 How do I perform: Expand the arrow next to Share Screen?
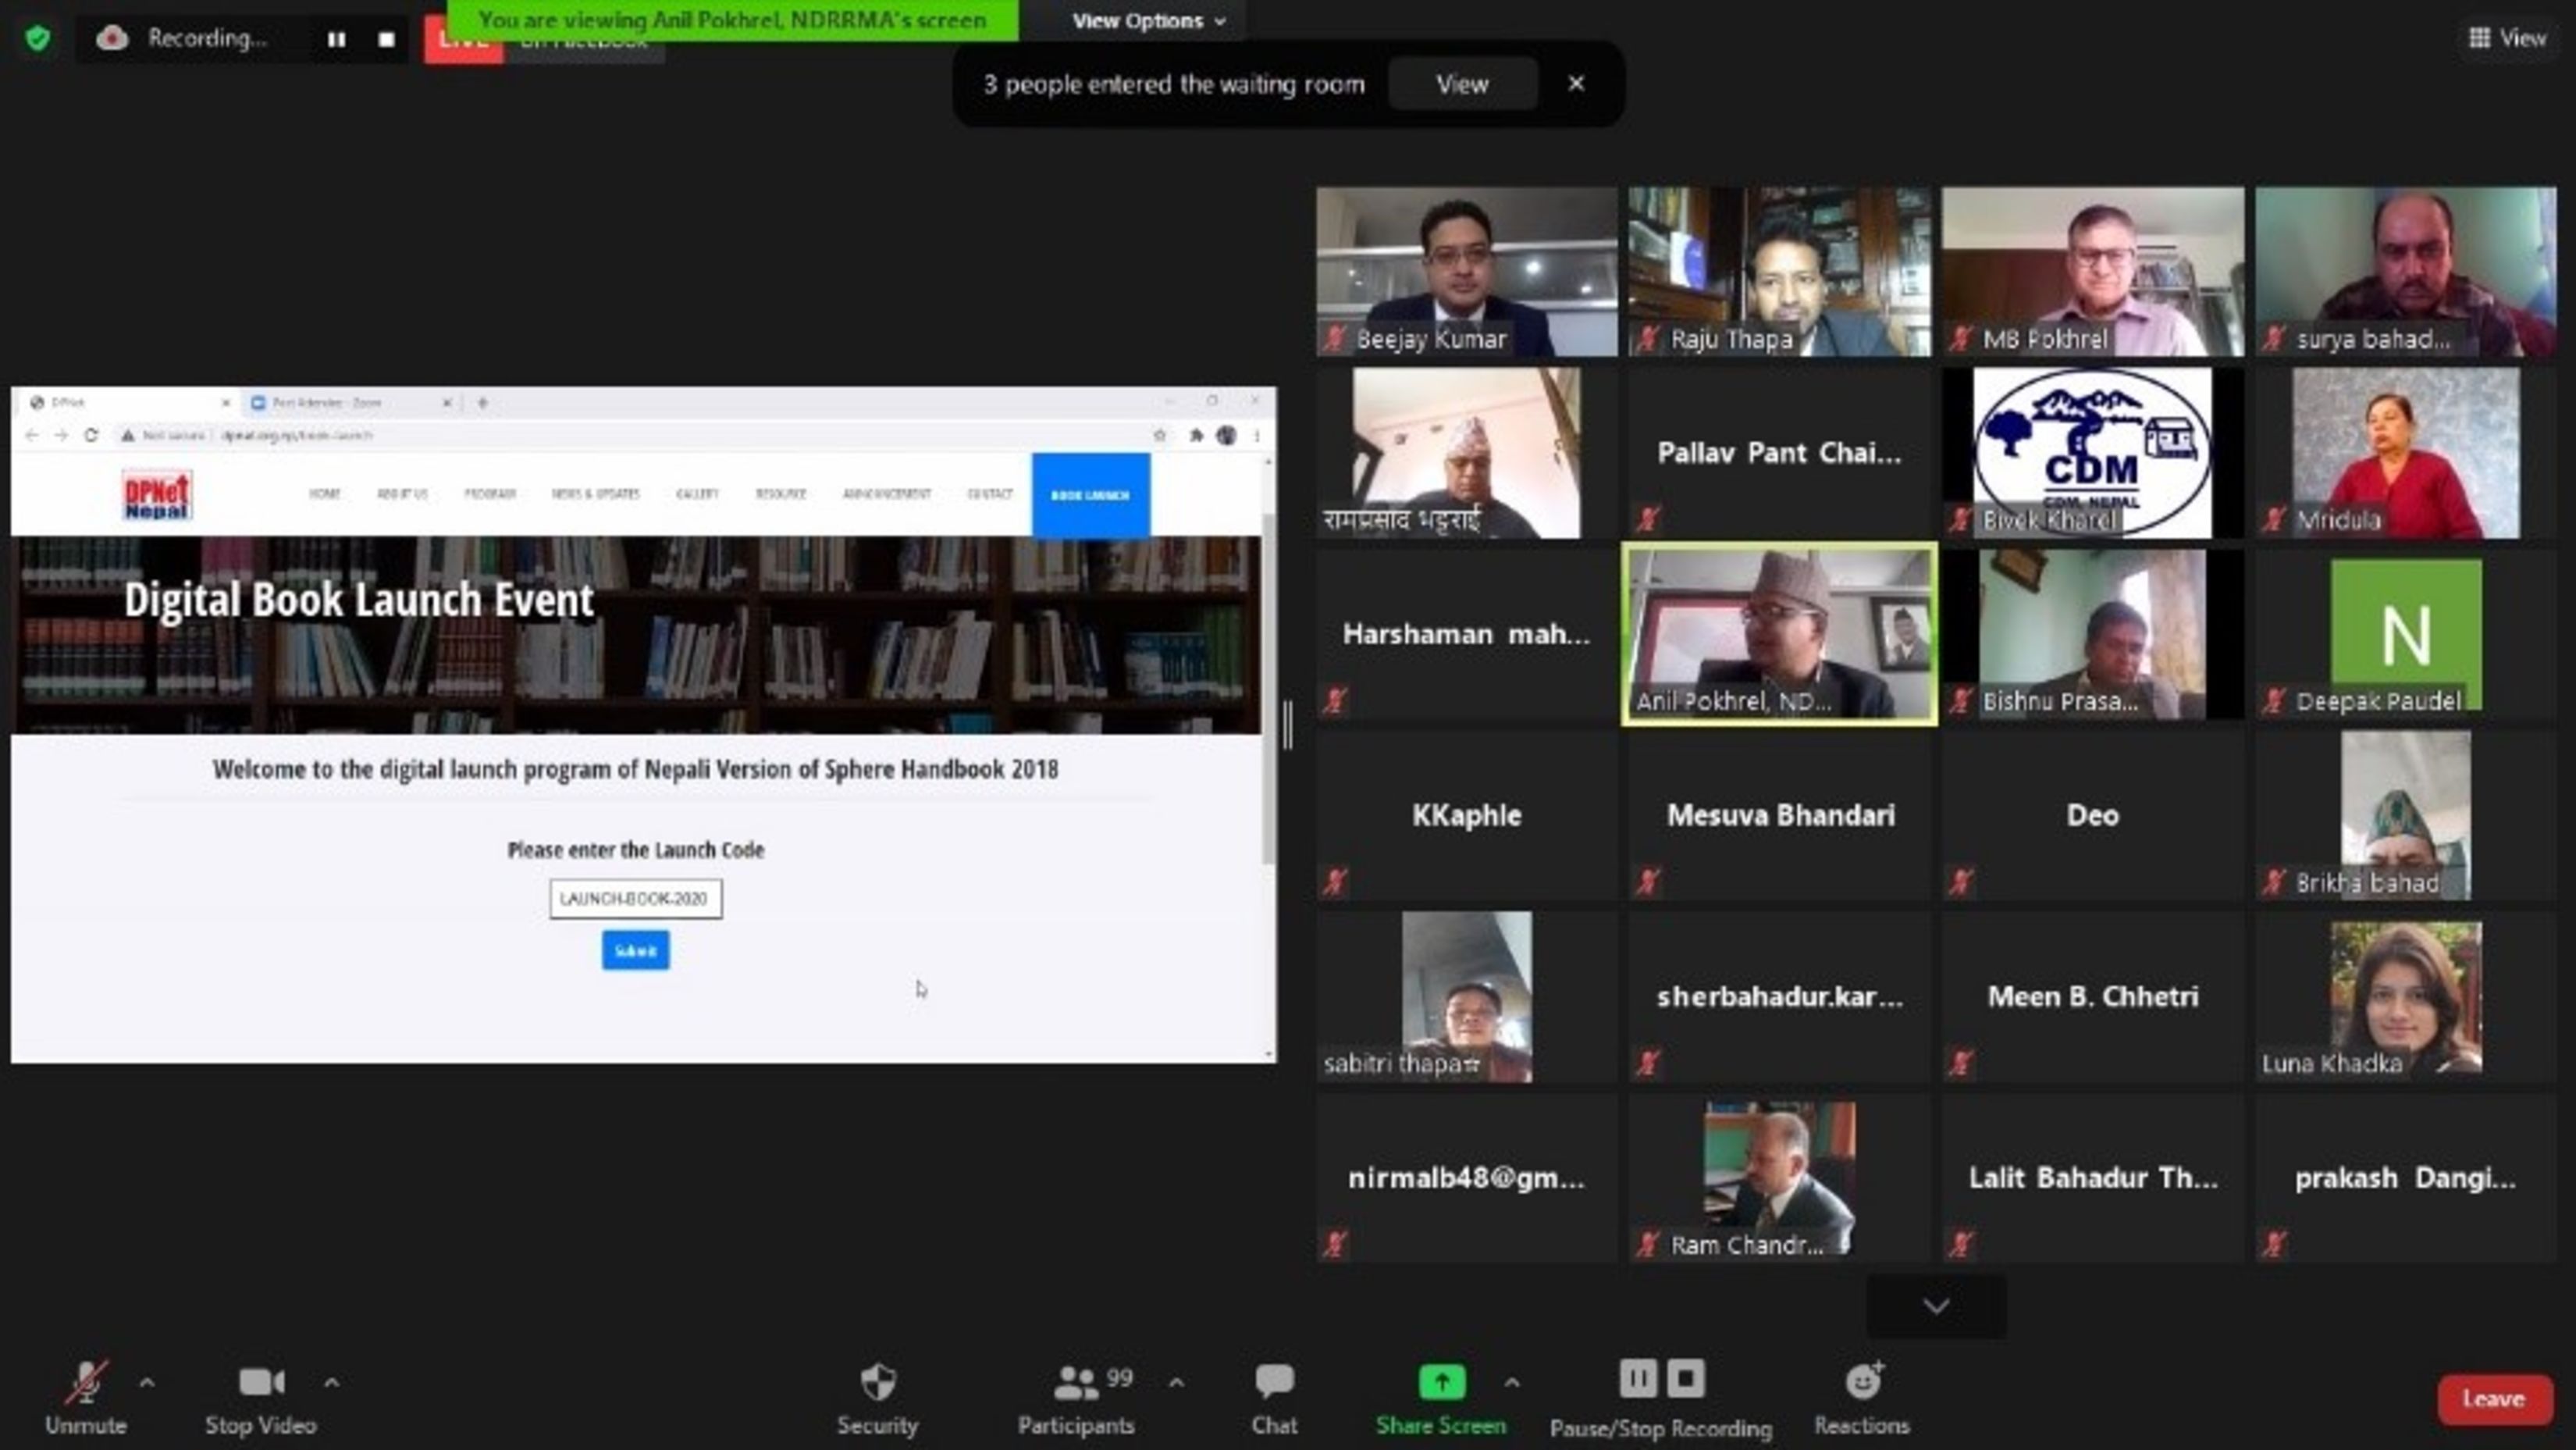pyautogui.click(x=1511, y=1383)
